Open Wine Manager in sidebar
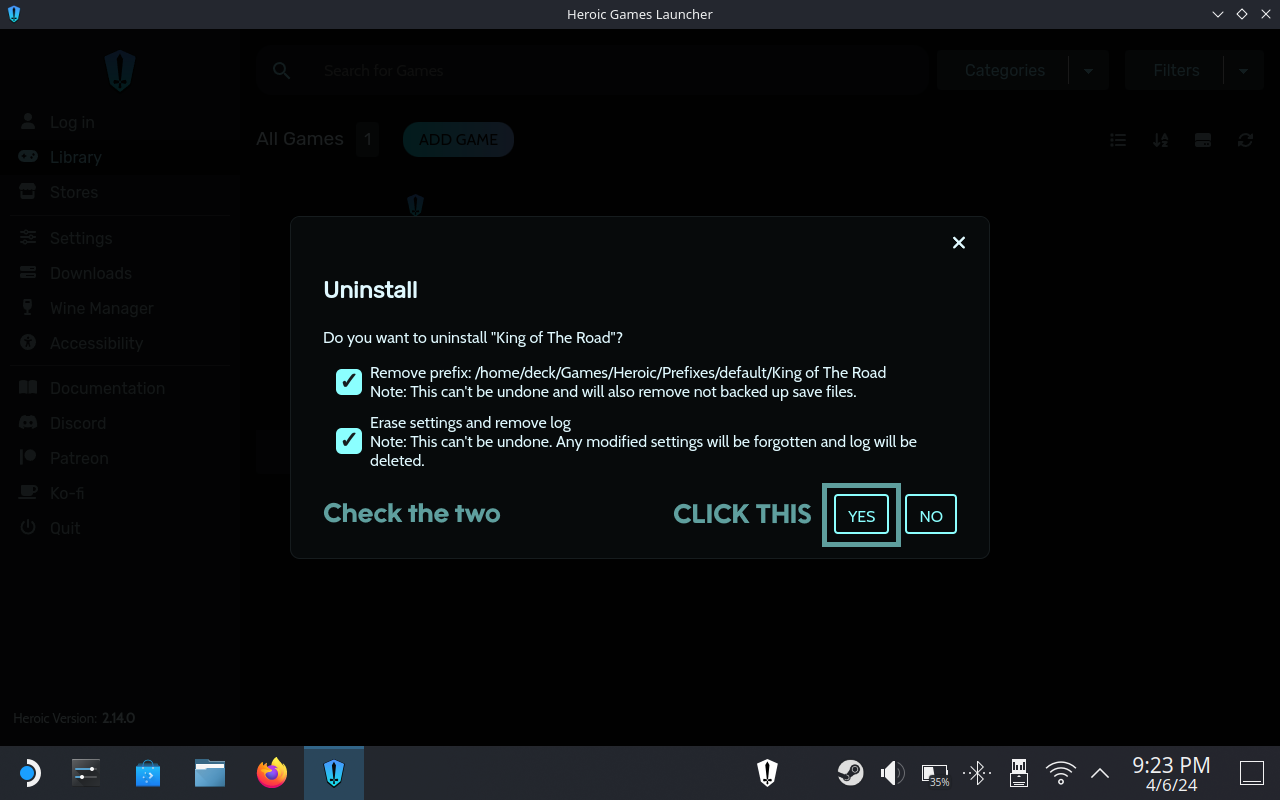The width and height of the screenshot is (1280, 800). (x=101, y=308)
